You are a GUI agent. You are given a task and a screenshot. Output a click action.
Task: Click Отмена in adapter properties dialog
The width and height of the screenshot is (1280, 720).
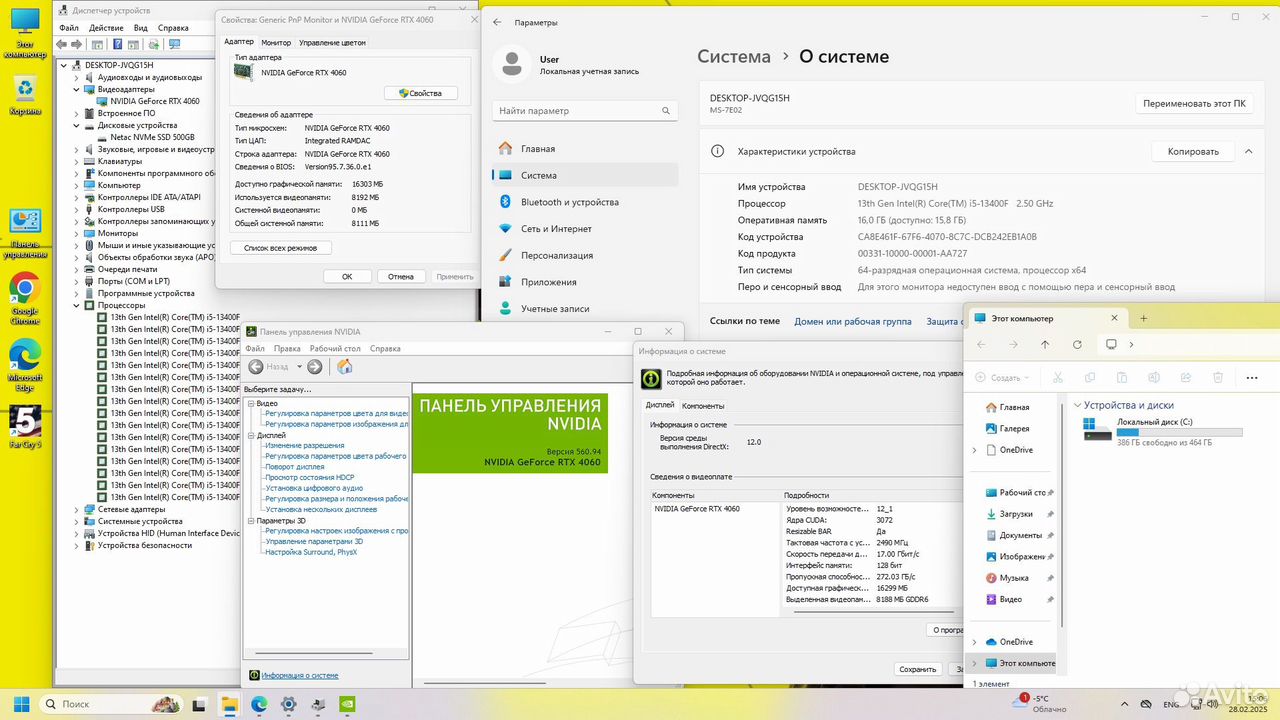pyautogui.click(x=401, y=276)
